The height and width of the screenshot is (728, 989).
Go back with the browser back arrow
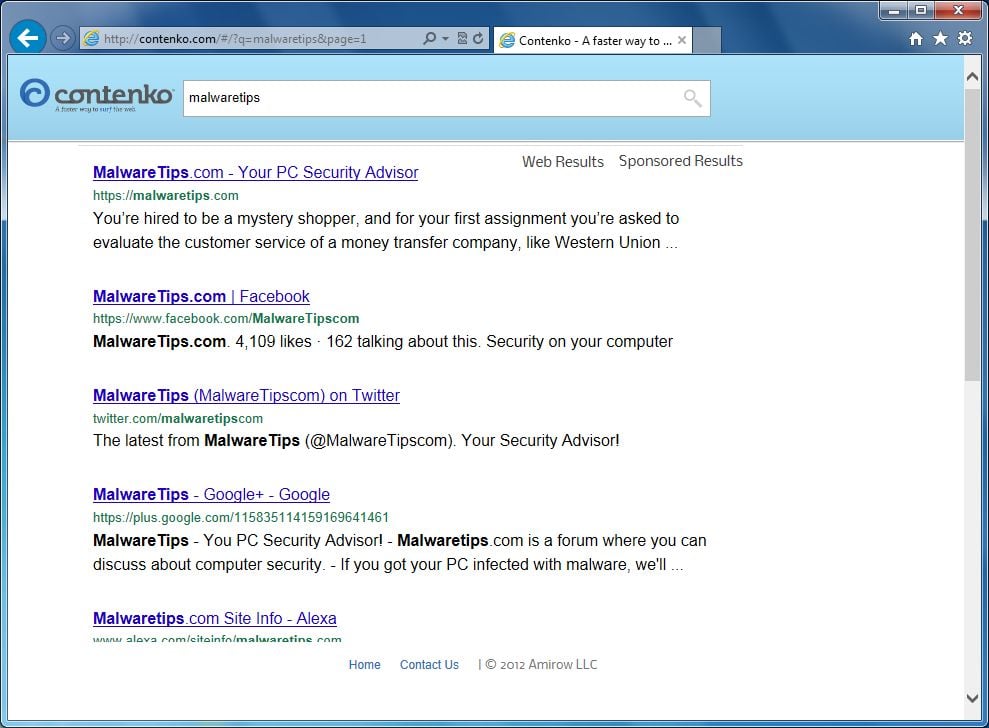coord(28,38)
